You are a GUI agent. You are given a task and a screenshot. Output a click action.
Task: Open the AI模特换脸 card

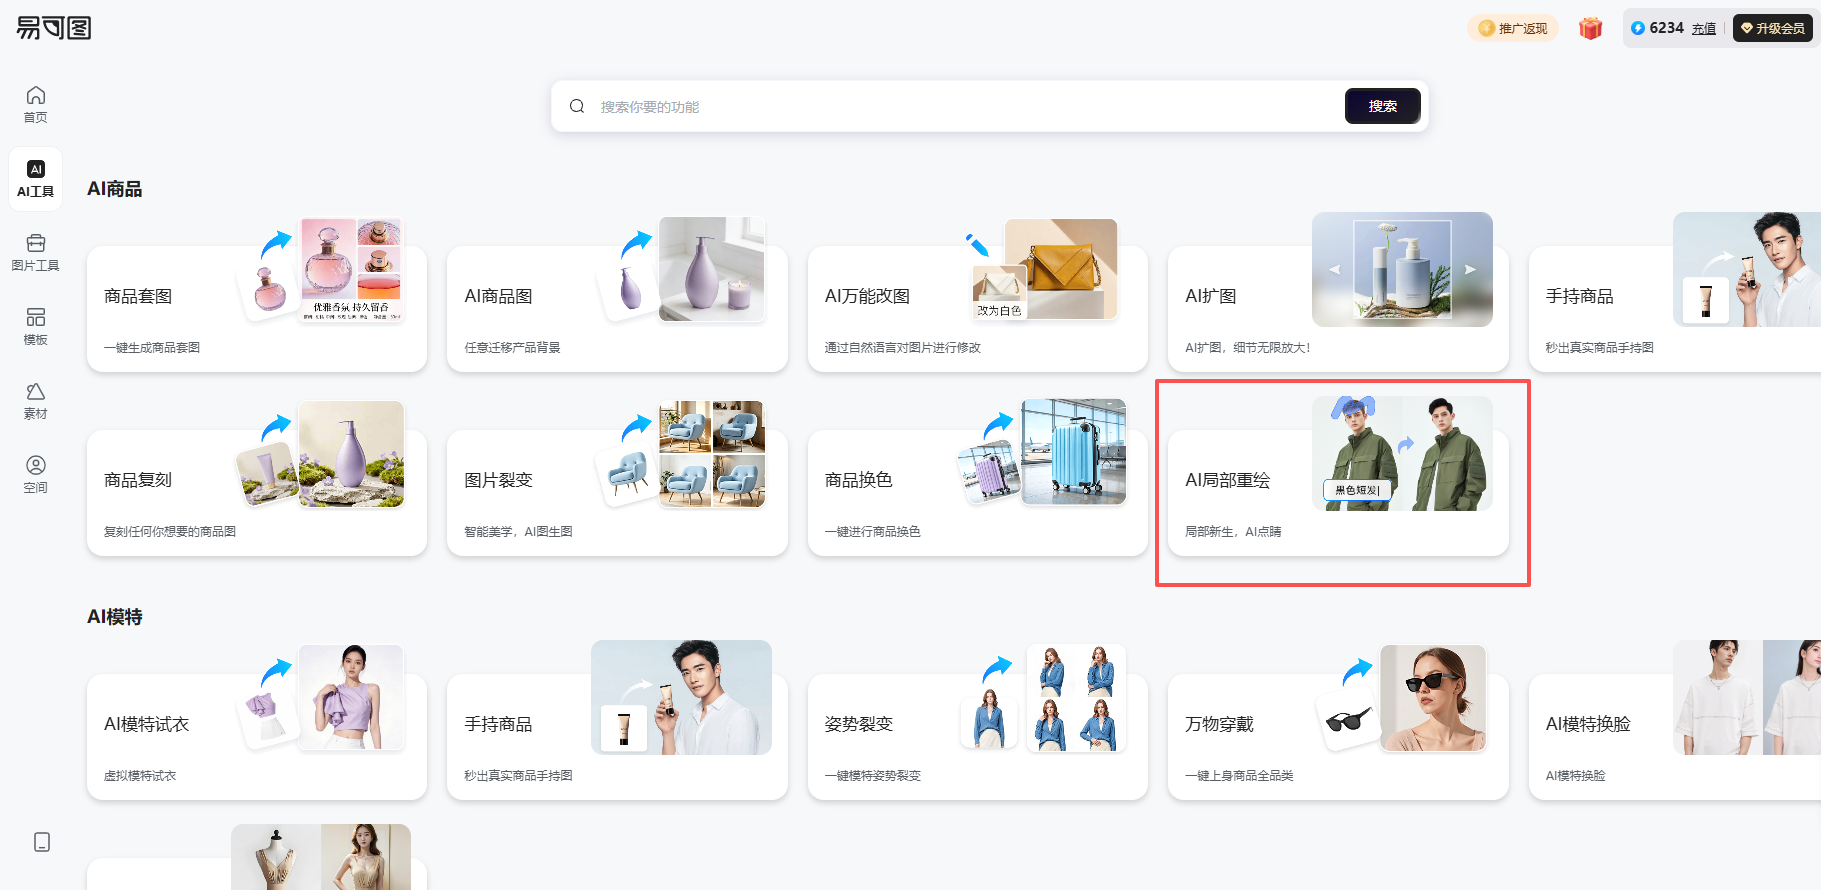click(1675, 737)
